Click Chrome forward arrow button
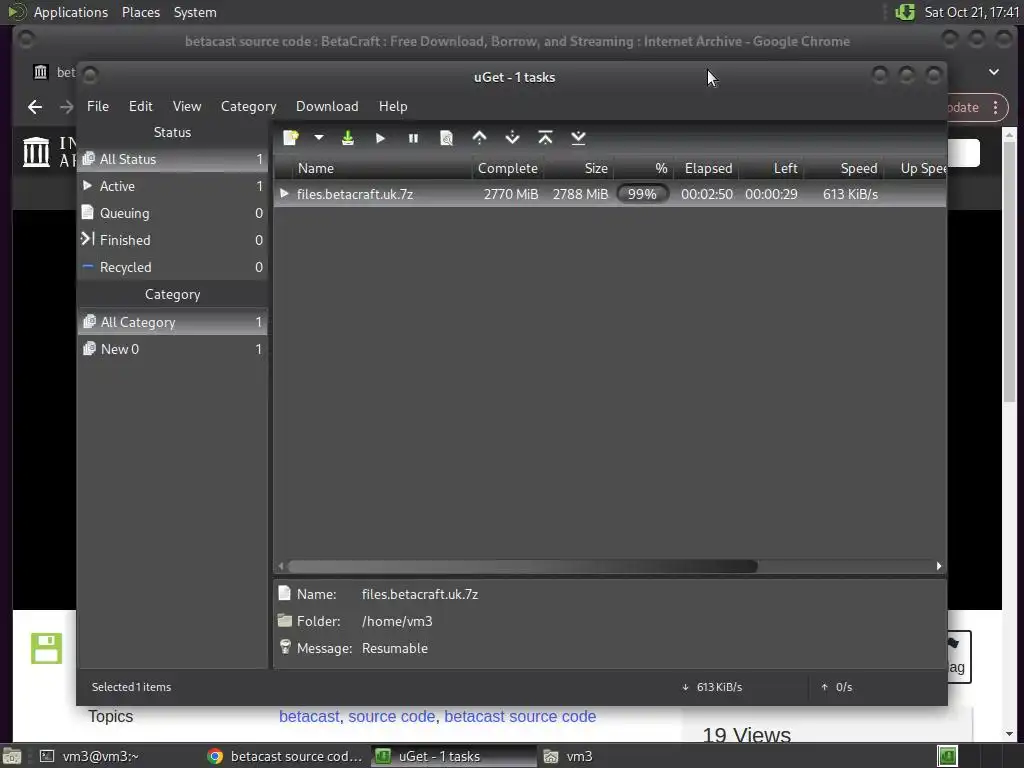1024x768 pixels. (66, 107)
